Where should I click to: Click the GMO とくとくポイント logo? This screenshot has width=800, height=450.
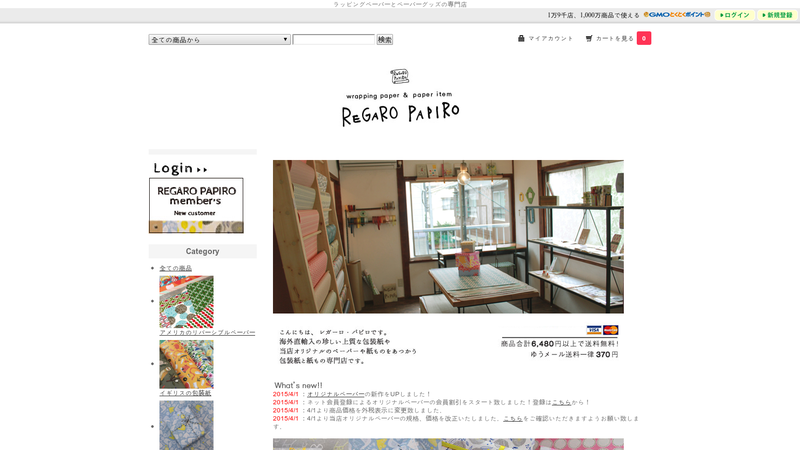(x=677, y=15)
